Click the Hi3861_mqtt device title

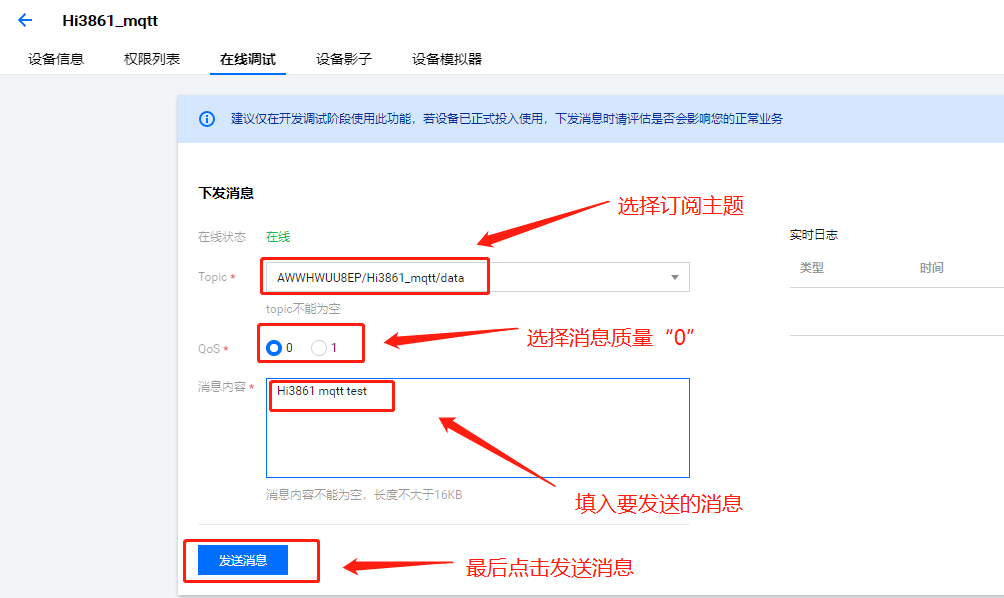pos(110,21)
